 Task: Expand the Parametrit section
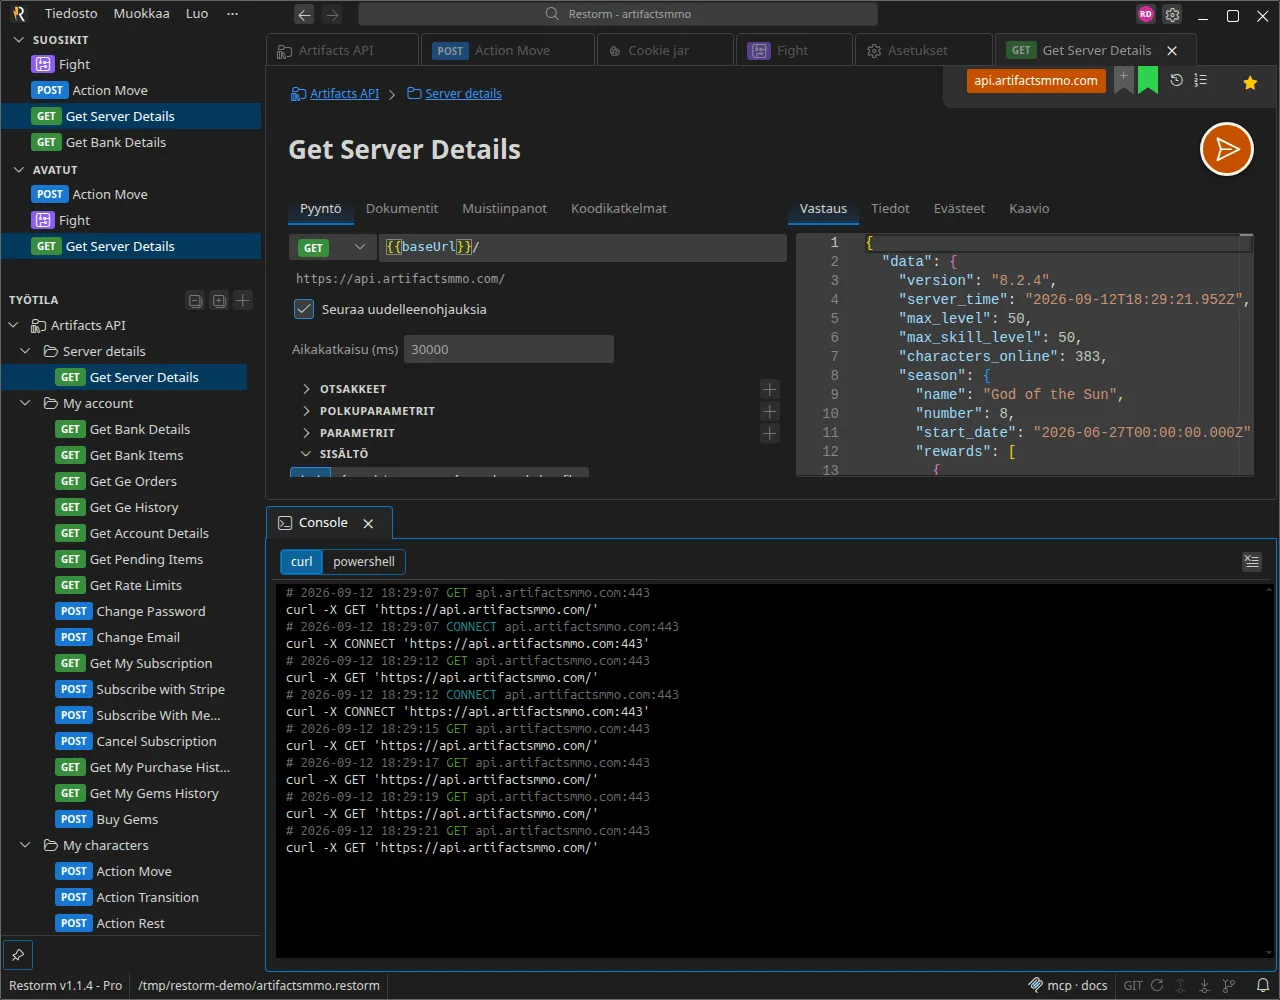pyautogui.click(x=306, y=433)
